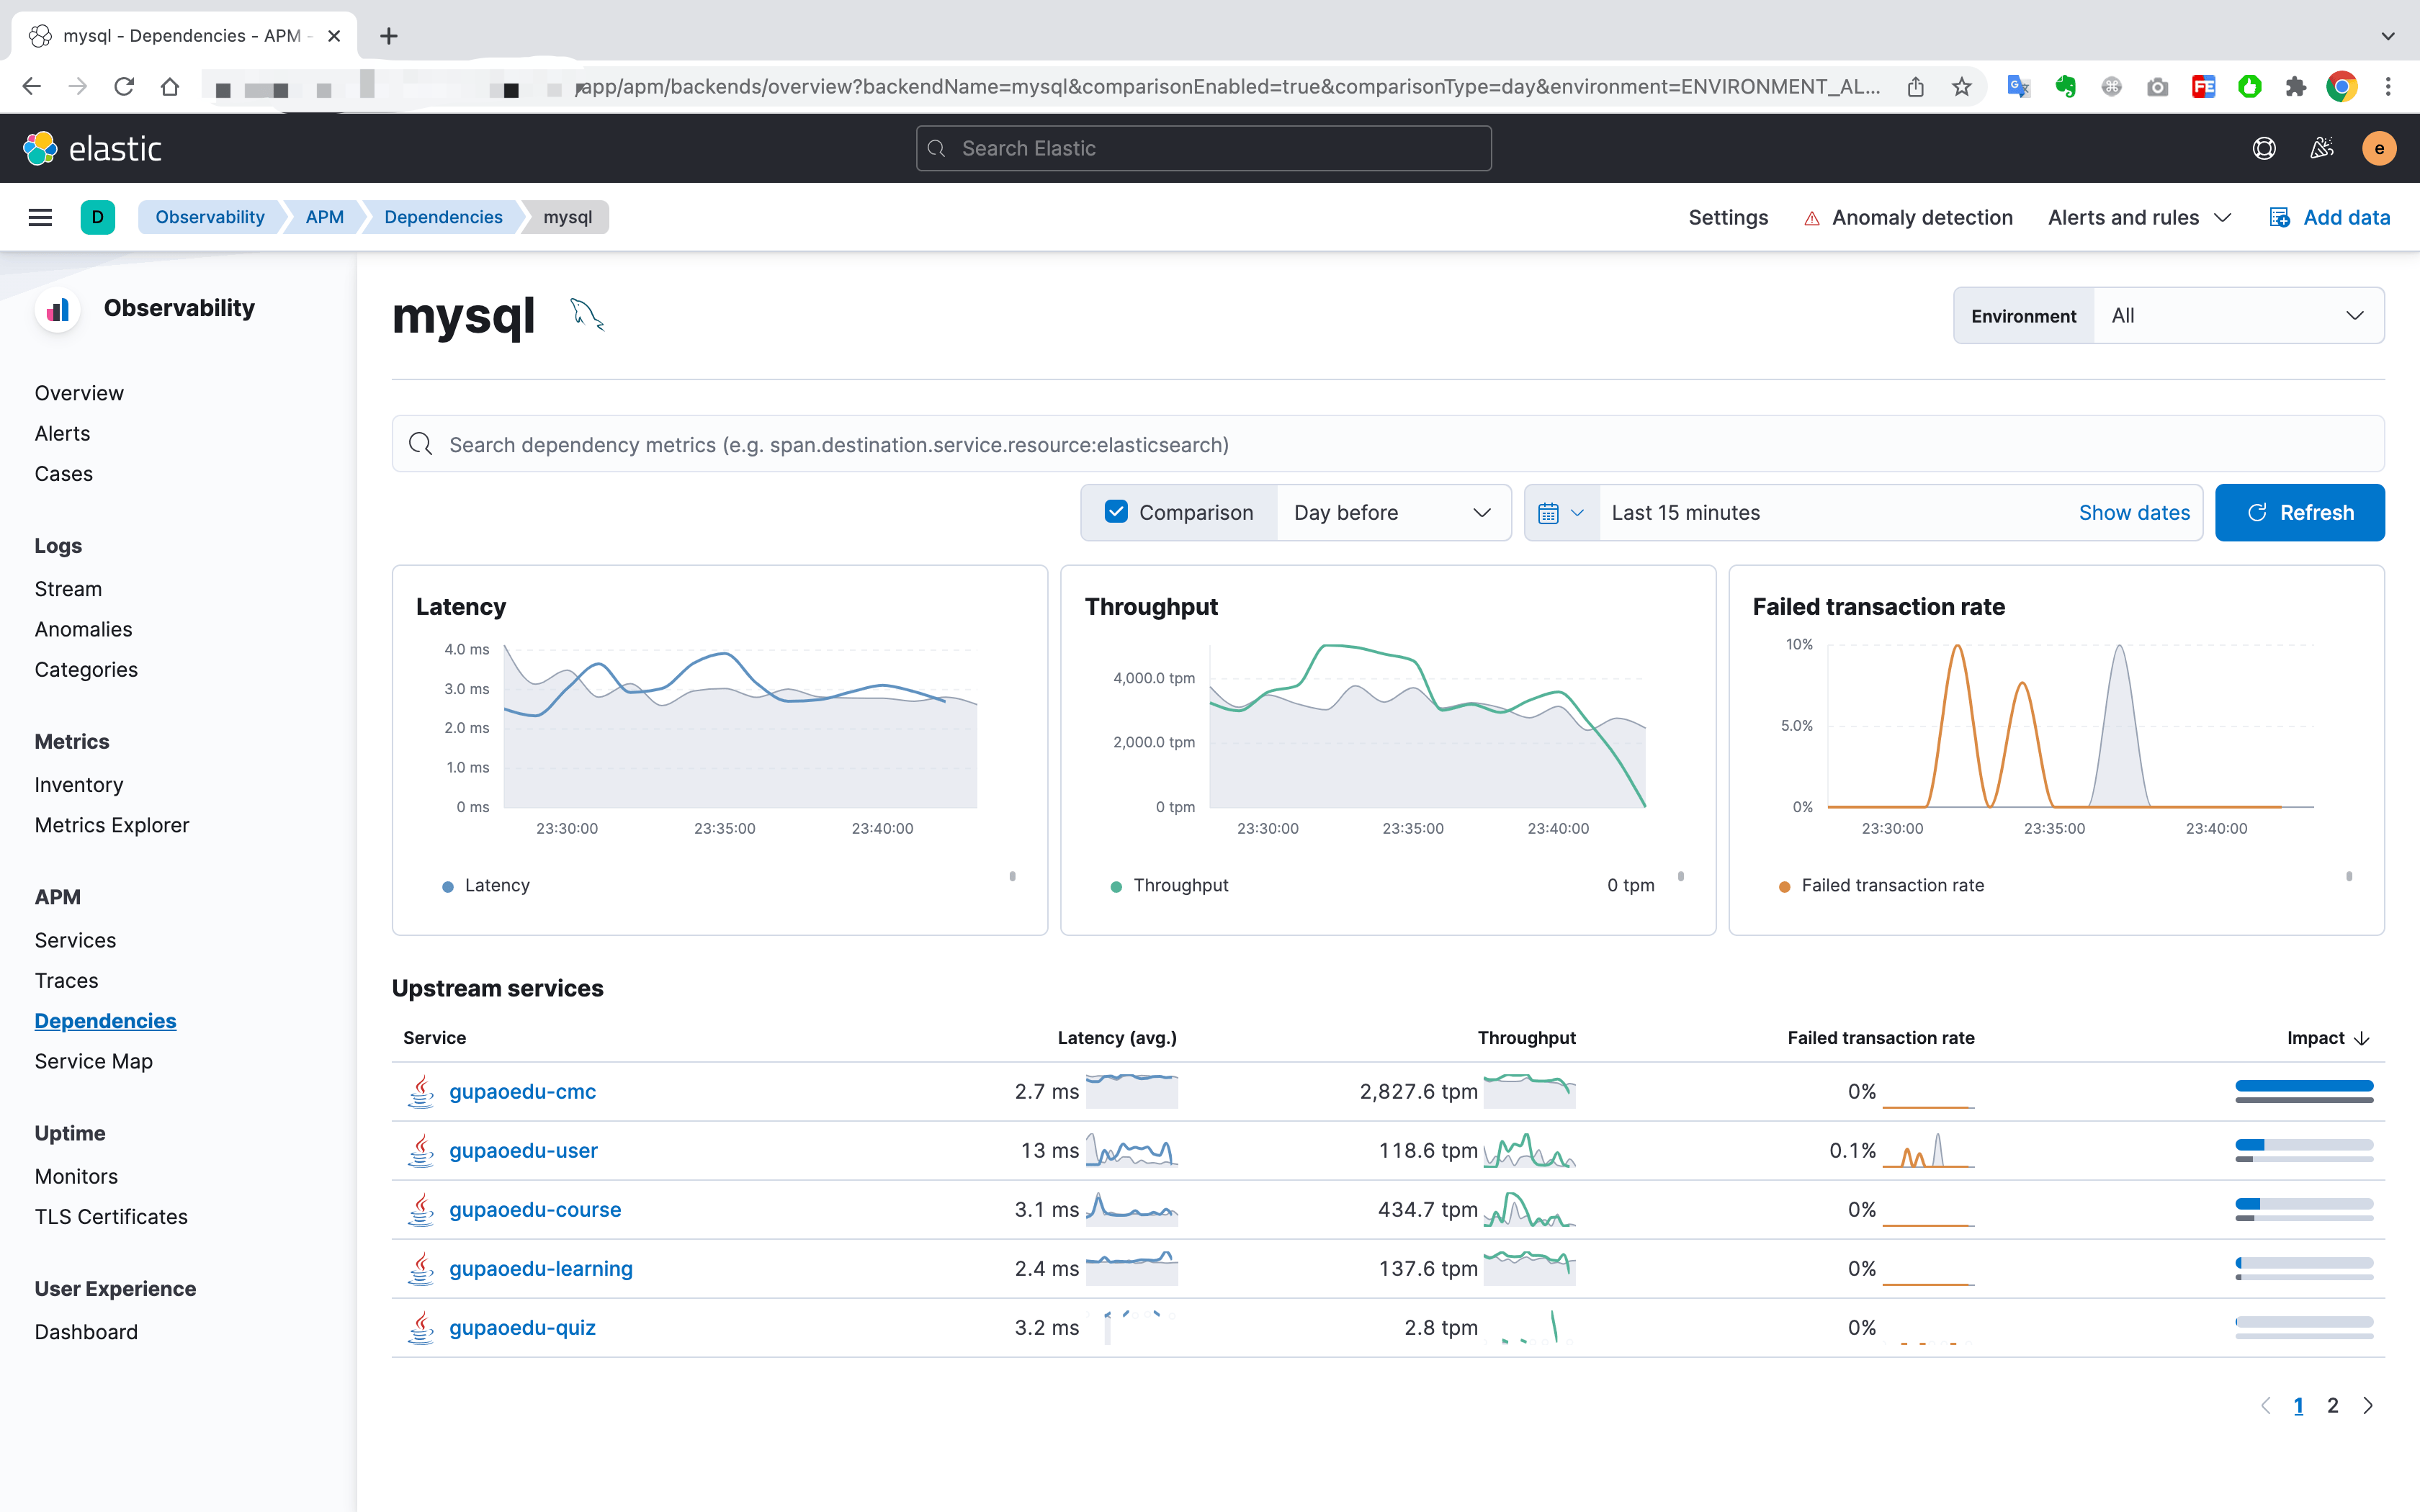Reload the page with the browser reload icon
The width and height of the screenshot is (2420, 1512).
pyautogui.click(x=124, y=87)
